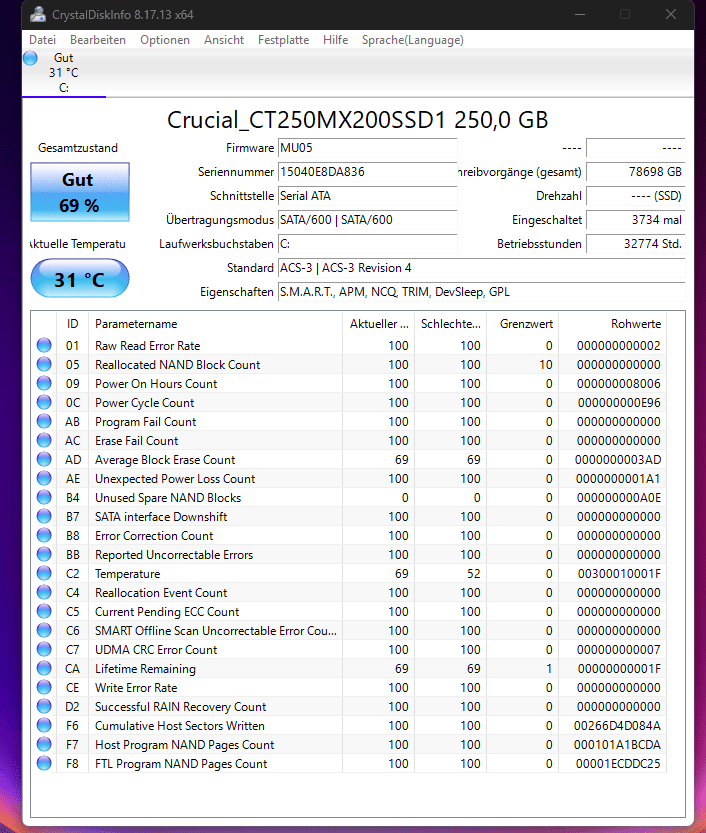Image resolution: width=706 pixels, height=833 pixels.
Task: Click status orb of Unused Spare NAND Blocks
Action: 44,497
